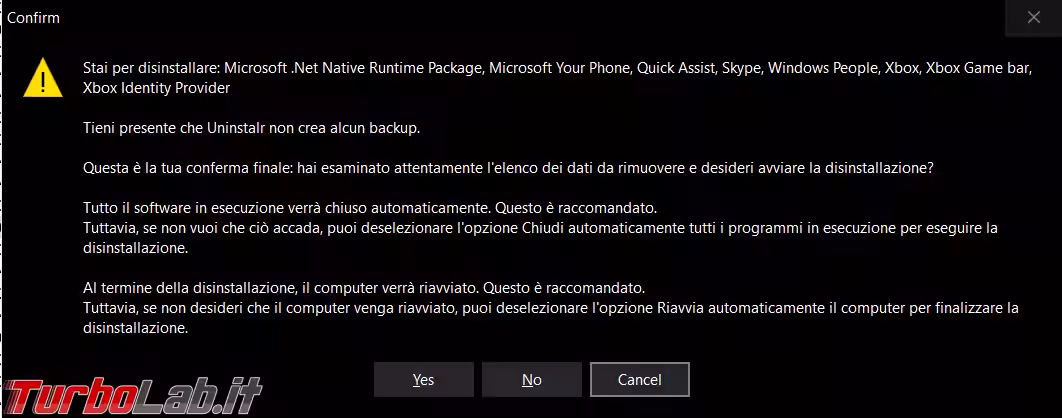This screenshot has width=1062, height=418.
Task: Click the 'Questa è la tua conferma finale' line
Action: [x=508, y=168]
